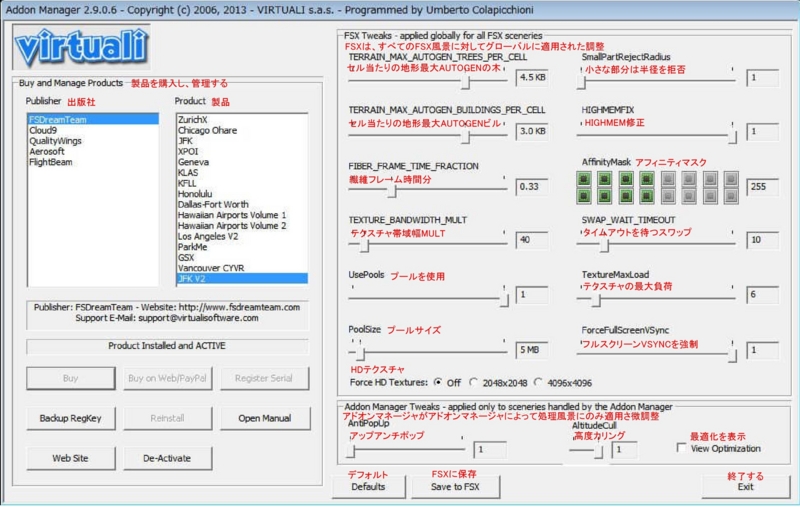
Task: Click the Virtuali logo image
Action: (82, 47)
